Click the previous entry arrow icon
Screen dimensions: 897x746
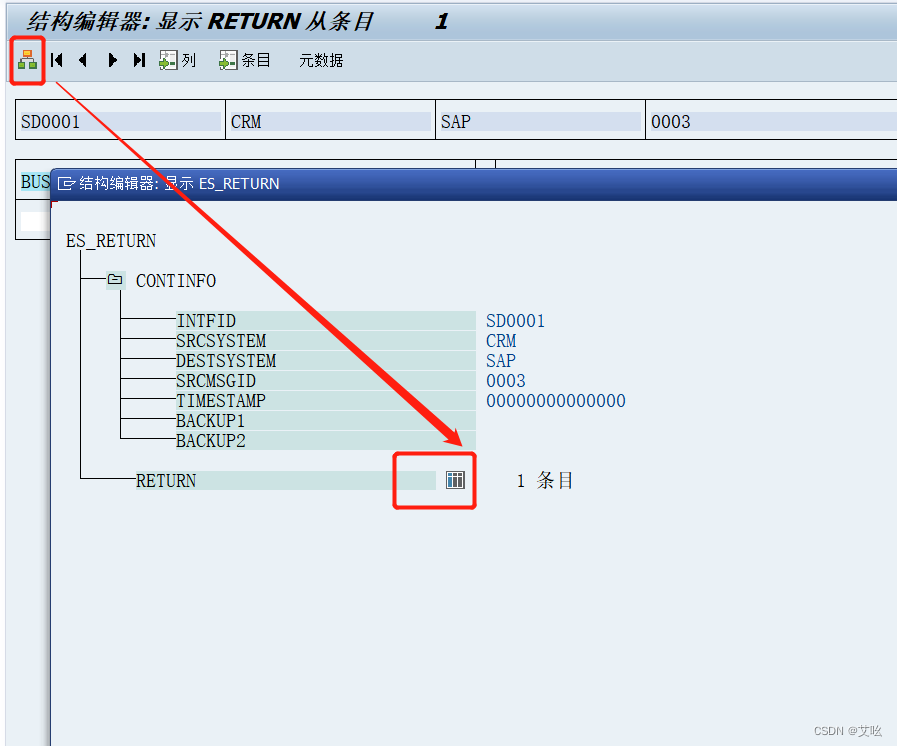click(x=84, y=60)
